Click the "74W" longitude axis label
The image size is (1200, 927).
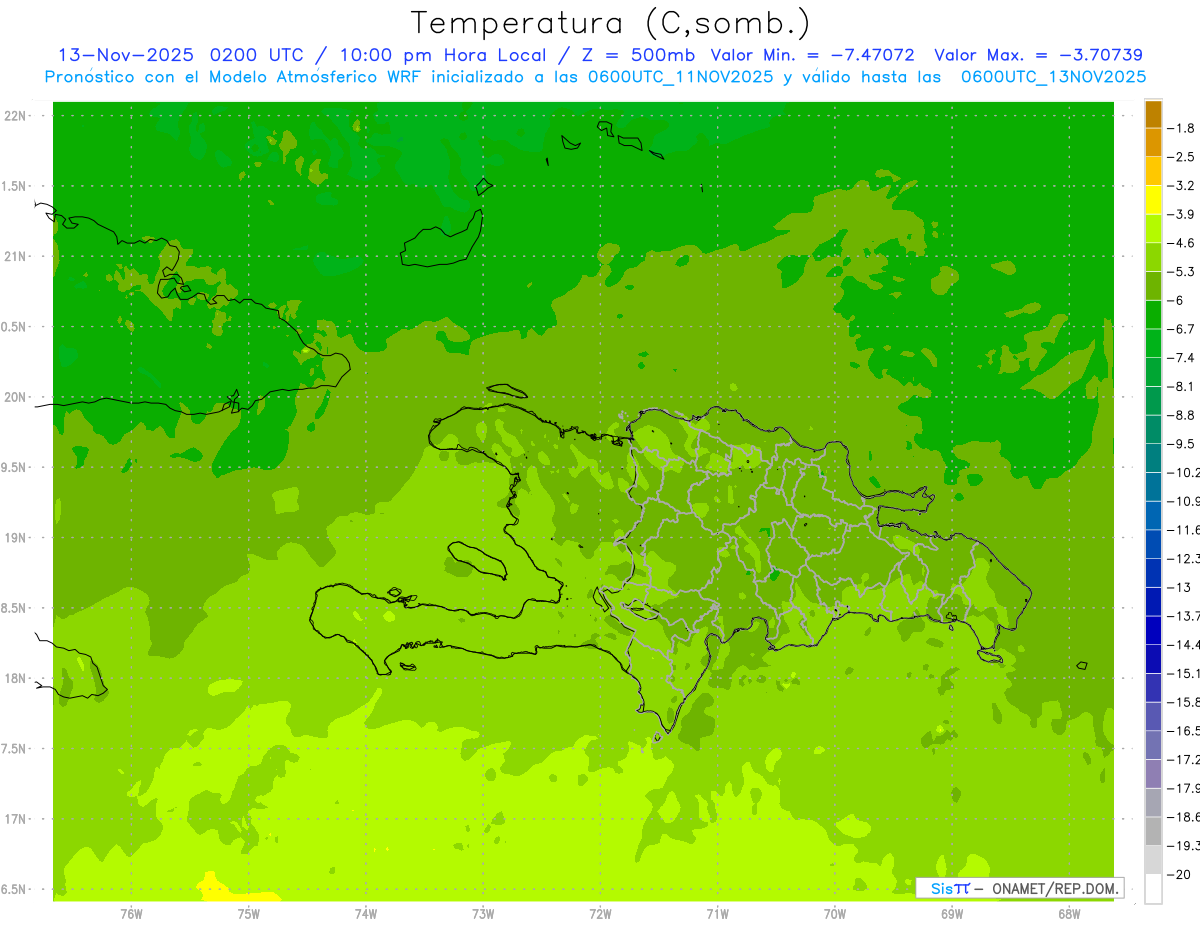366,914
